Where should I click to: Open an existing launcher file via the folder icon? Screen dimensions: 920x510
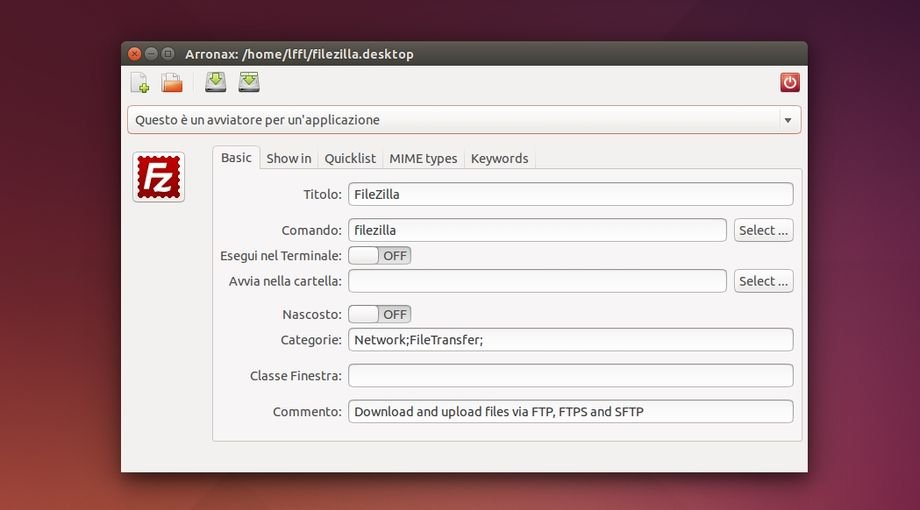coord(172,83)
